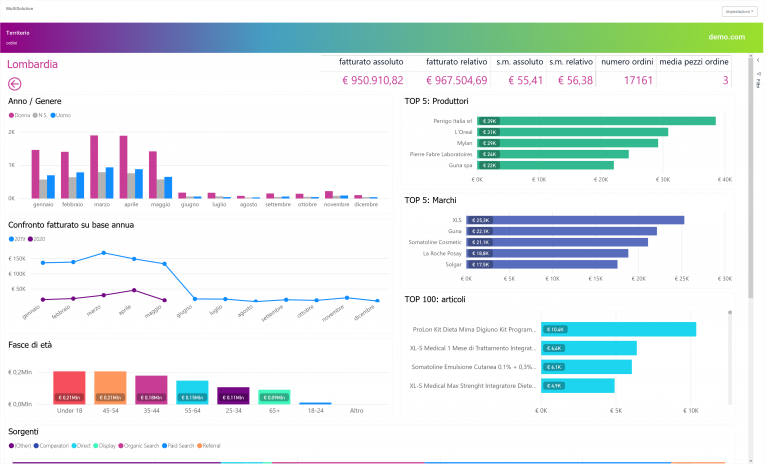
Task: Select the Organic Search legend dot
Action: [x=121, y=446]
